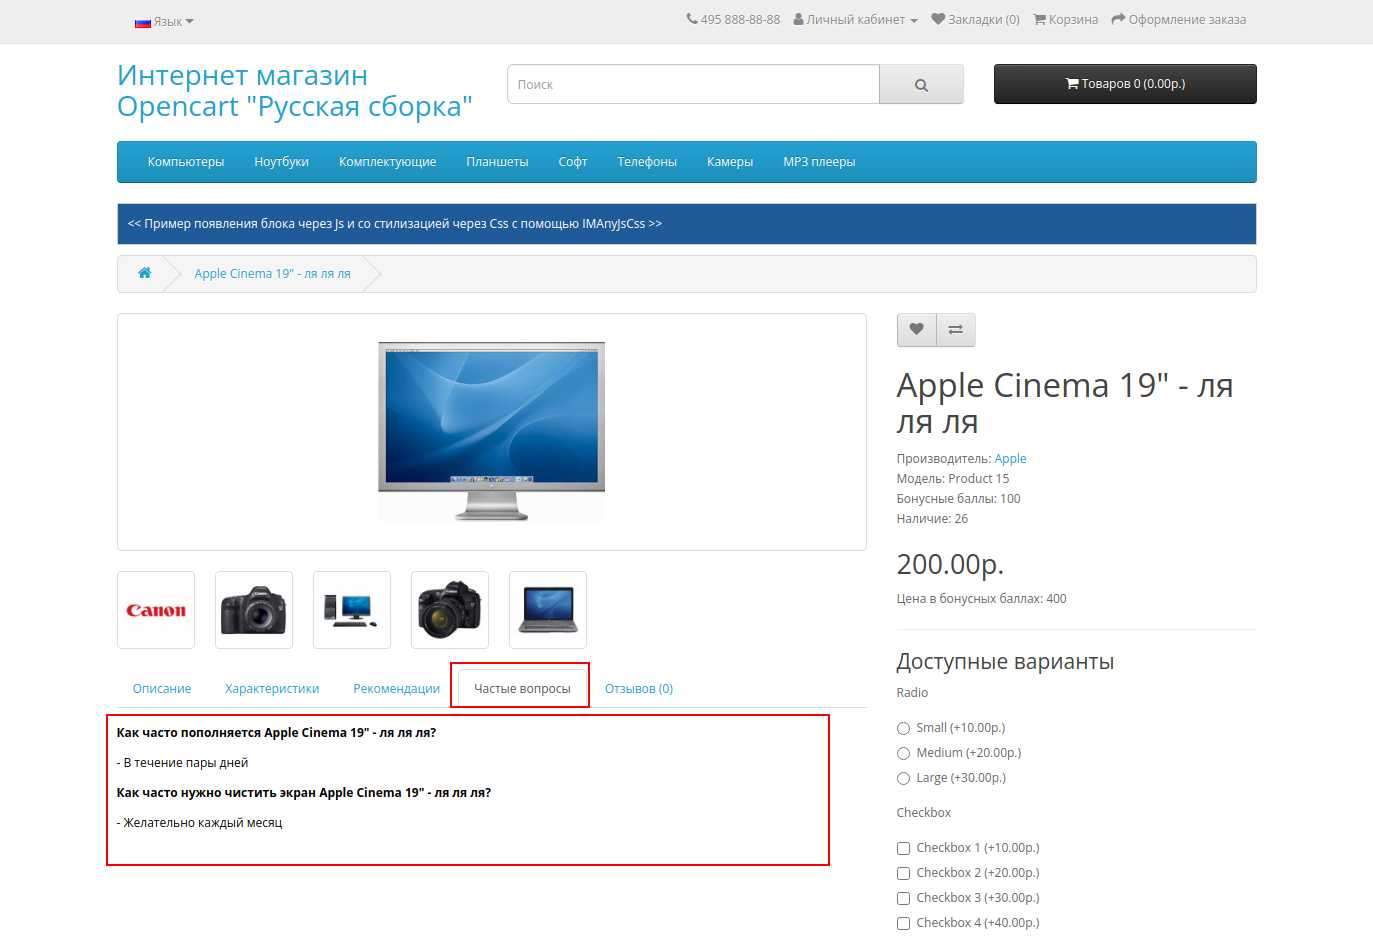Click answer "Желательно каждый месяц"
1373x936 pixels.
pos(199,823)
